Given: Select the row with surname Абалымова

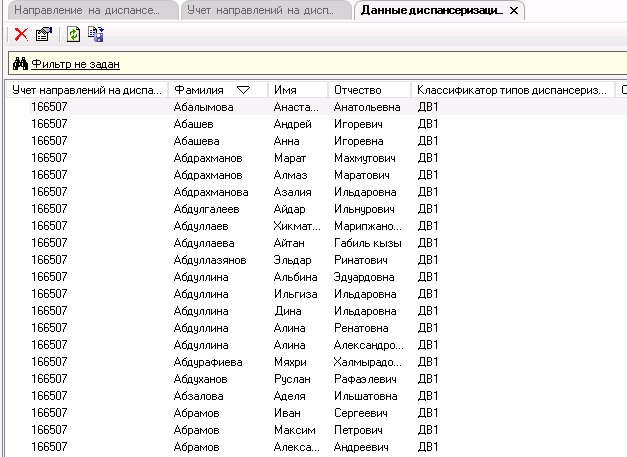Looking at the screenshot, I should (328, 107).
